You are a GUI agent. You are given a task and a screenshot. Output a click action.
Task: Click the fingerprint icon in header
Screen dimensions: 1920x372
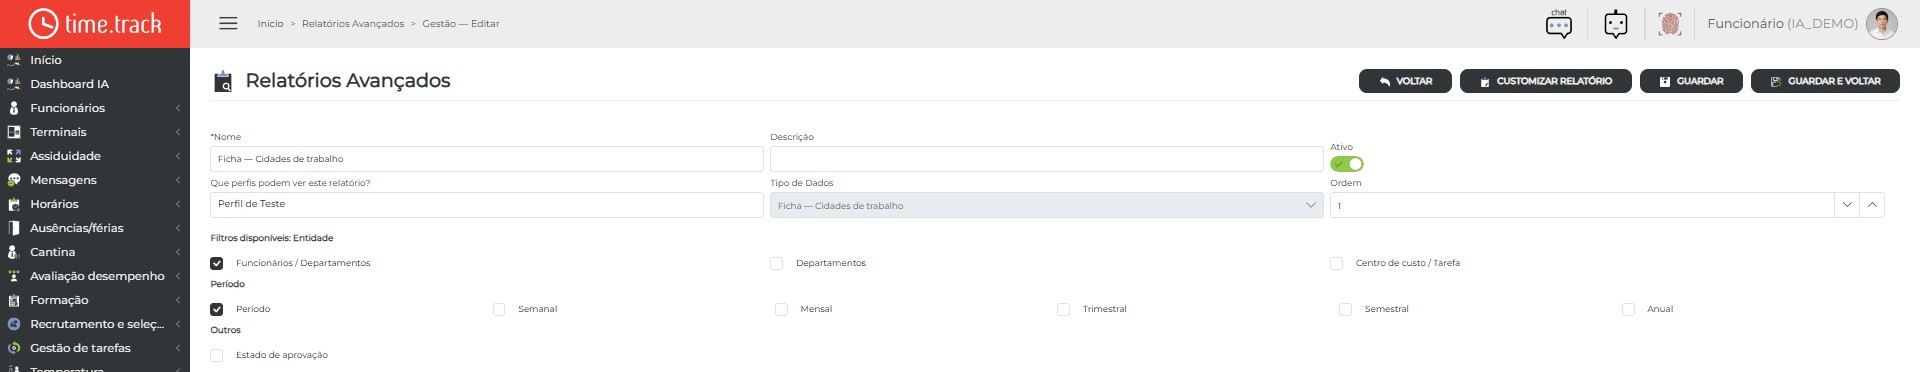click(1670, 24)
